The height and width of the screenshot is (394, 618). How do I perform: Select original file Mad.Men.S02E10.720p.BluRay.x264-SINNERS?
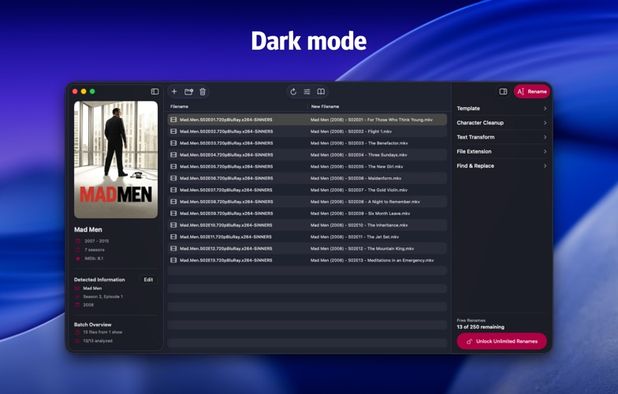(x=226, y=225)
